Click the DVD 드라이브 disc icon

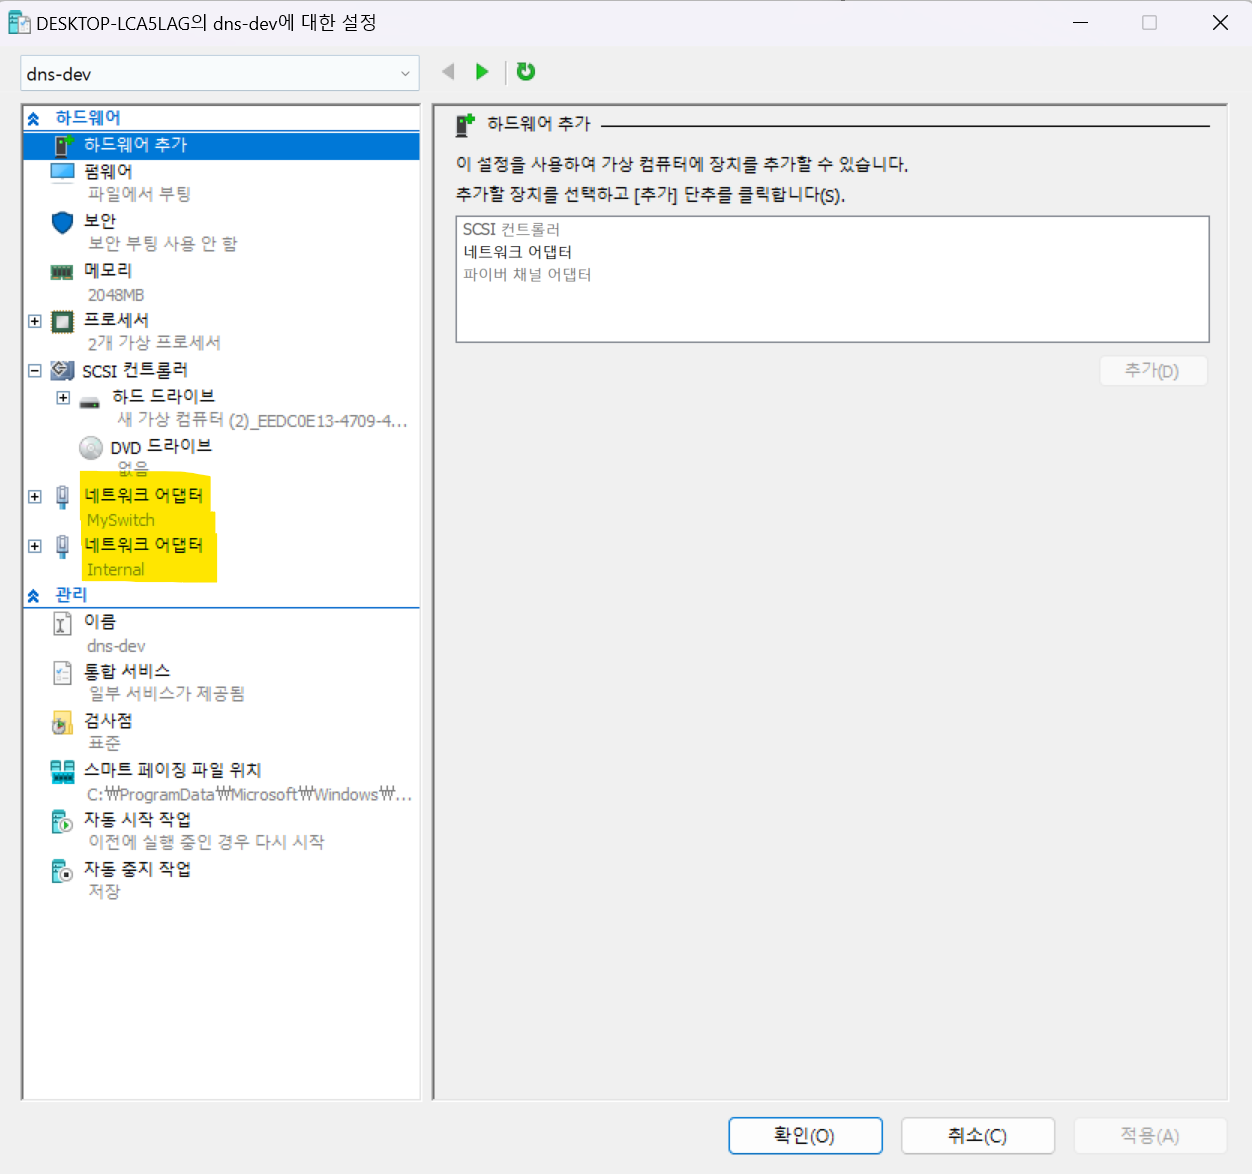click(x=91, y=447)
